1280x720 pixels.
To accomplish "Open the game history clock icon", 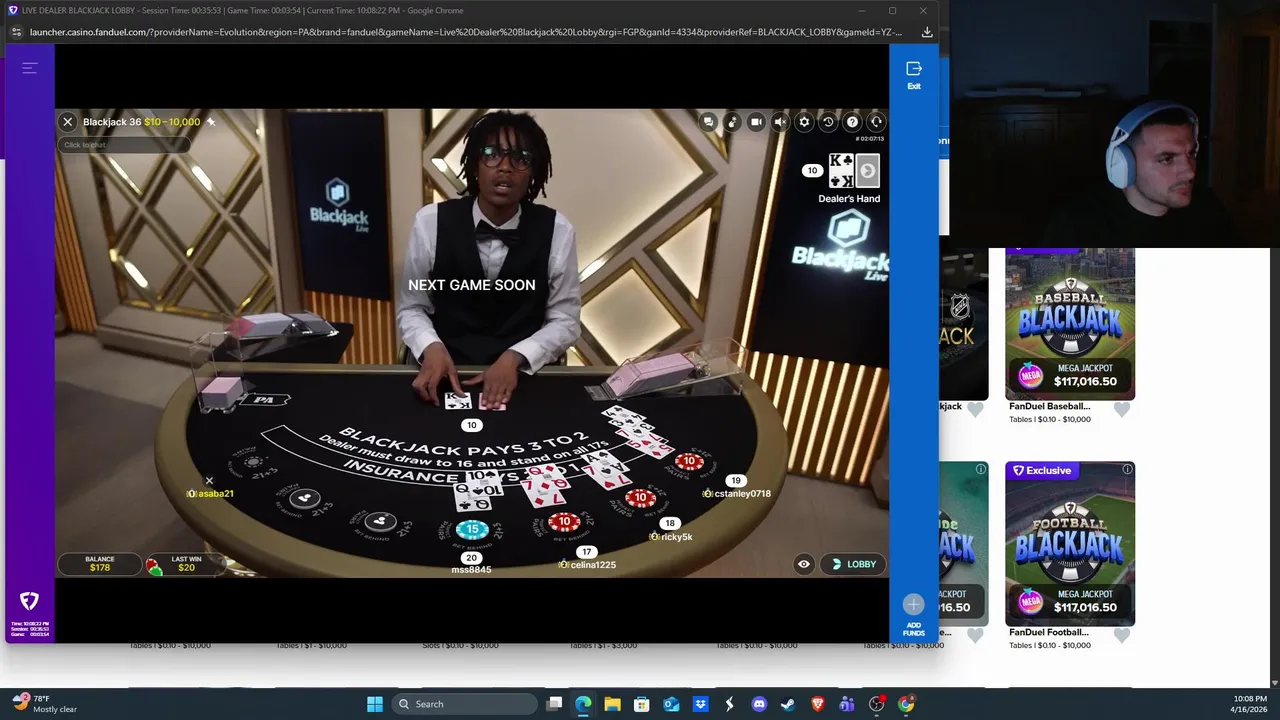I will coord(828,122).
